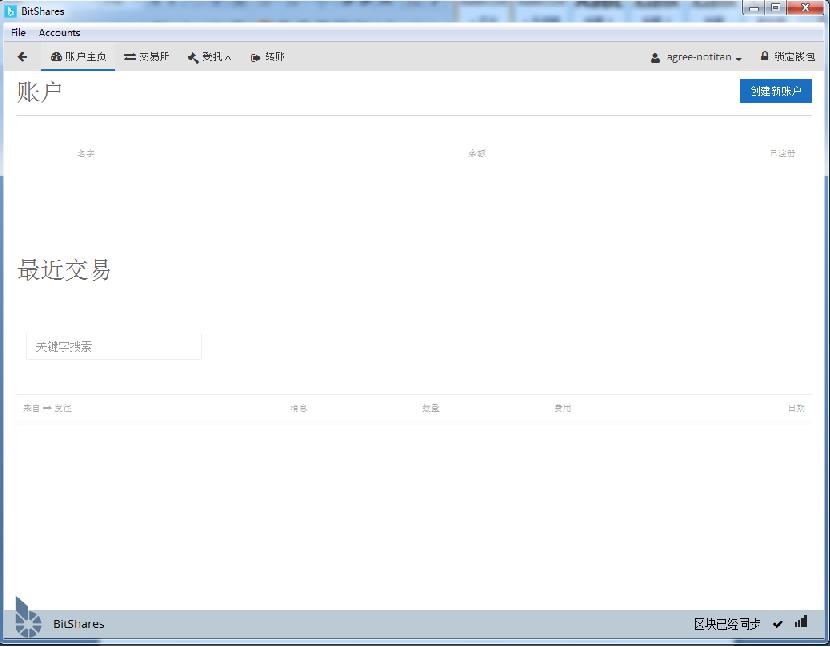Click the 区块已经同步 sync status text
Image resolution: width=830 pixels, height=647 pixels.
coord(727,624)
